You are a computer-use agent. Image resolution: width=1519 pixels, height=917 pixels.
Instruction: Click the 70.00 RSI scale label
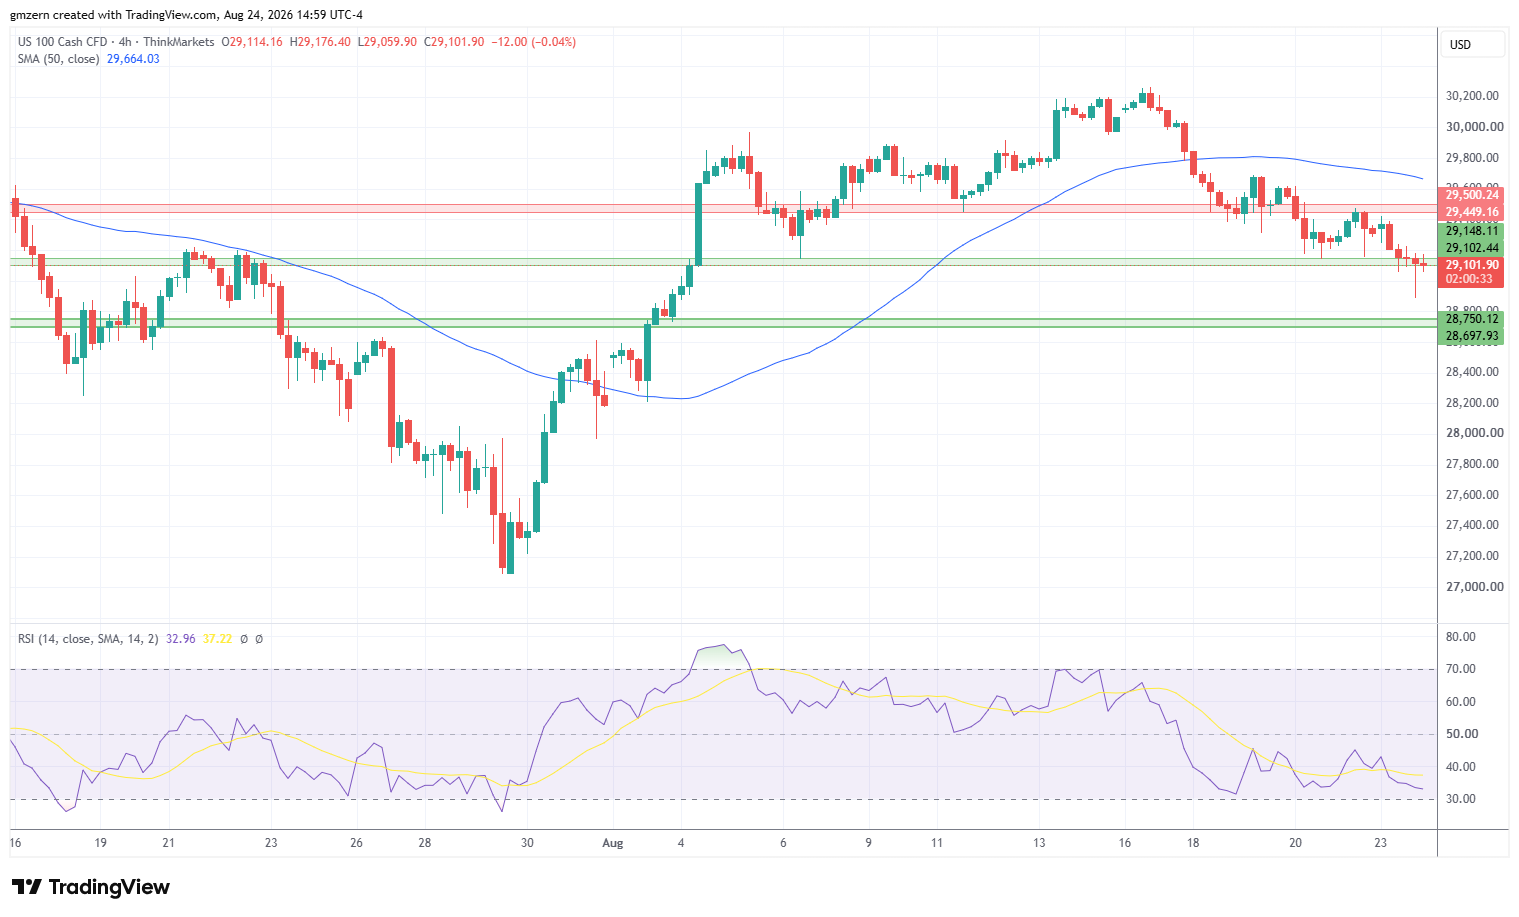tap(1461, 669)
